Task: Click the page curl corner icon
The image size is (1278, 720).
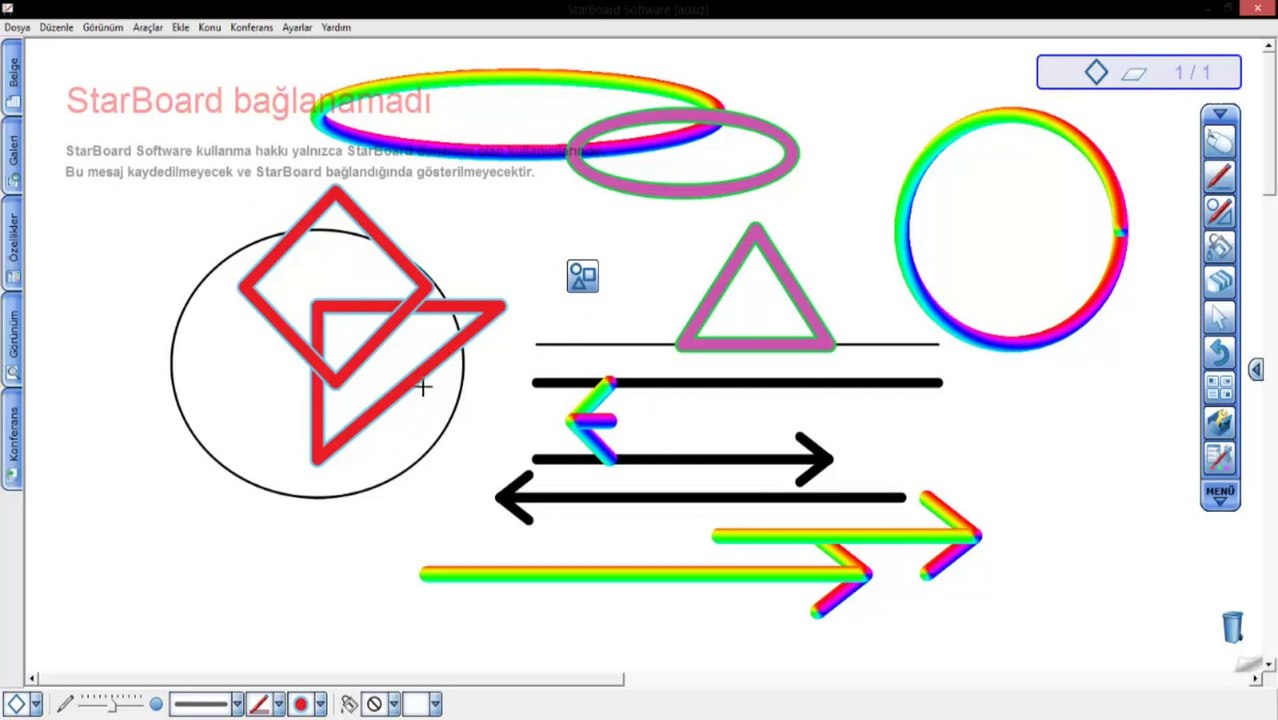Action: (1248, 664)
